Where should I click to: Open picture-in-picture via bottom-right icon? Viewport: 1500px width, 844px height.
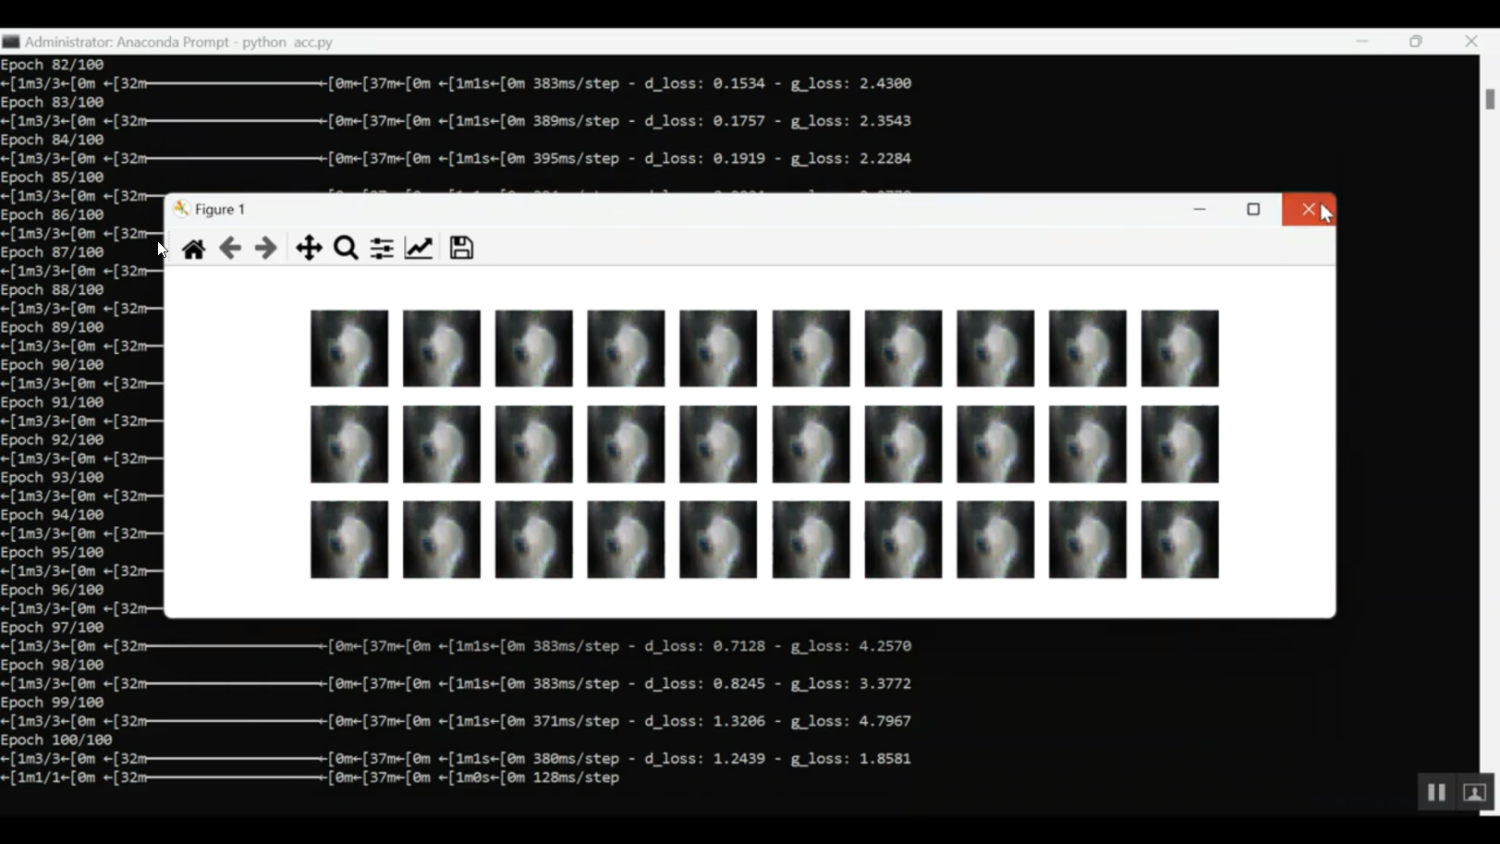(1473, 792)
